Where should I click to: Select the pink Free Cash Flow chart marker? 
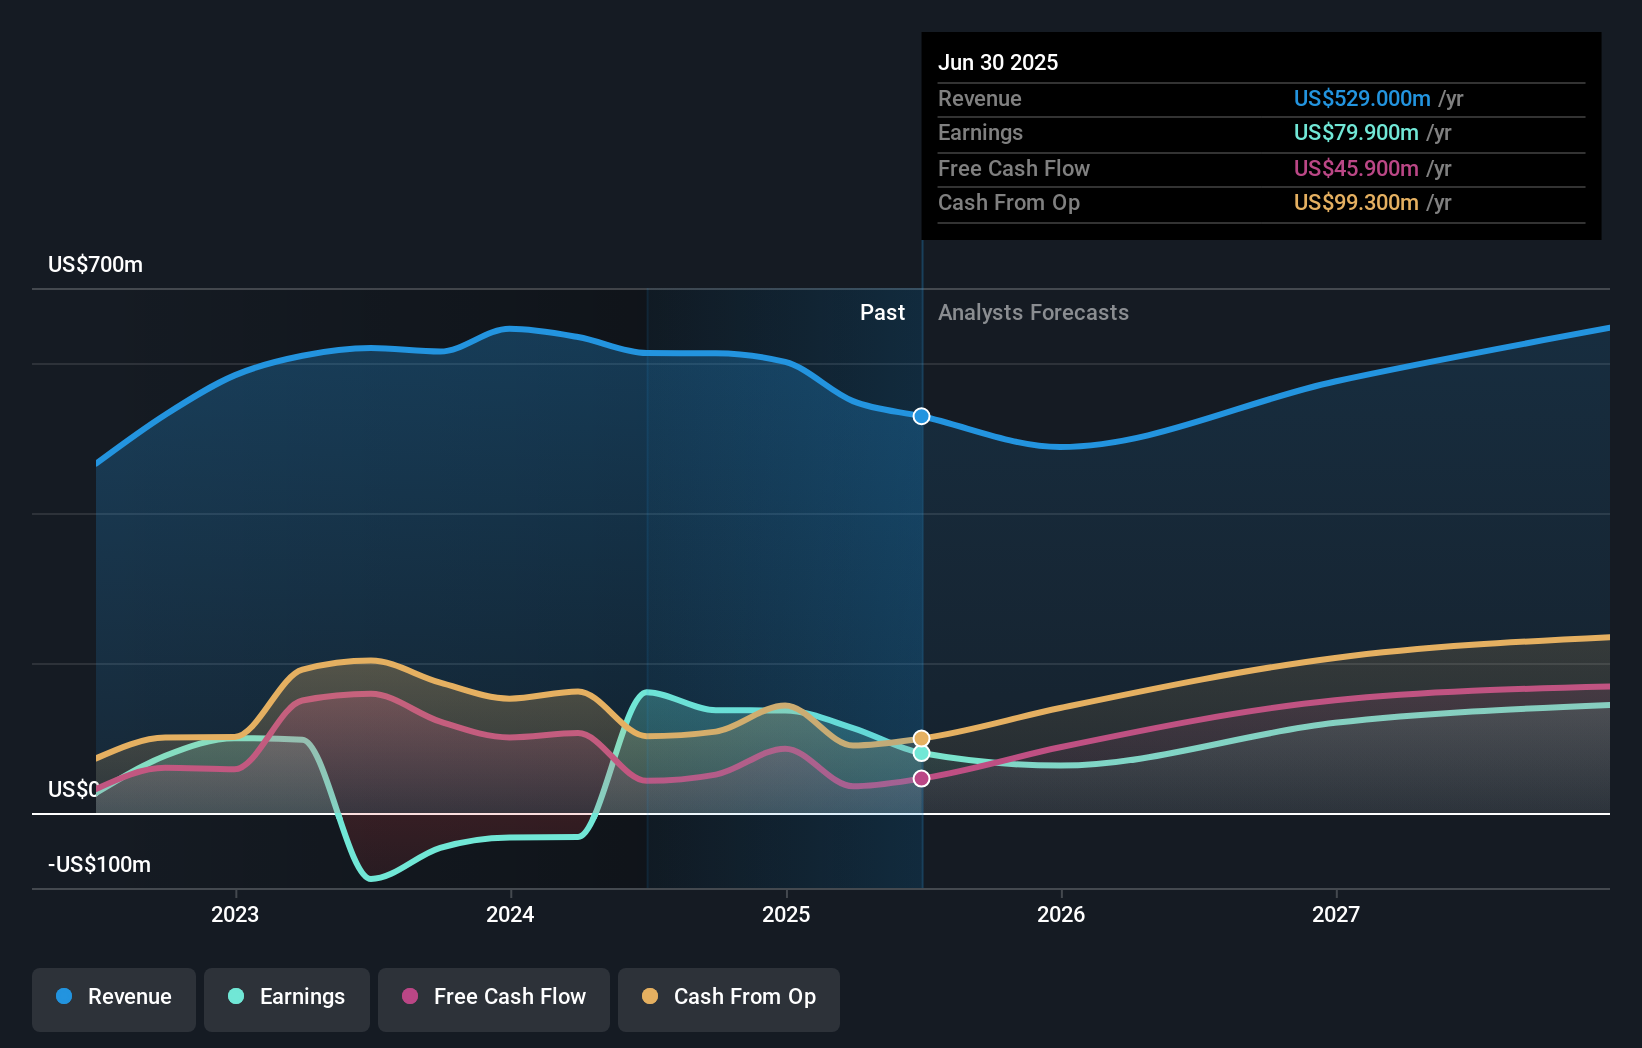point(920,778)
